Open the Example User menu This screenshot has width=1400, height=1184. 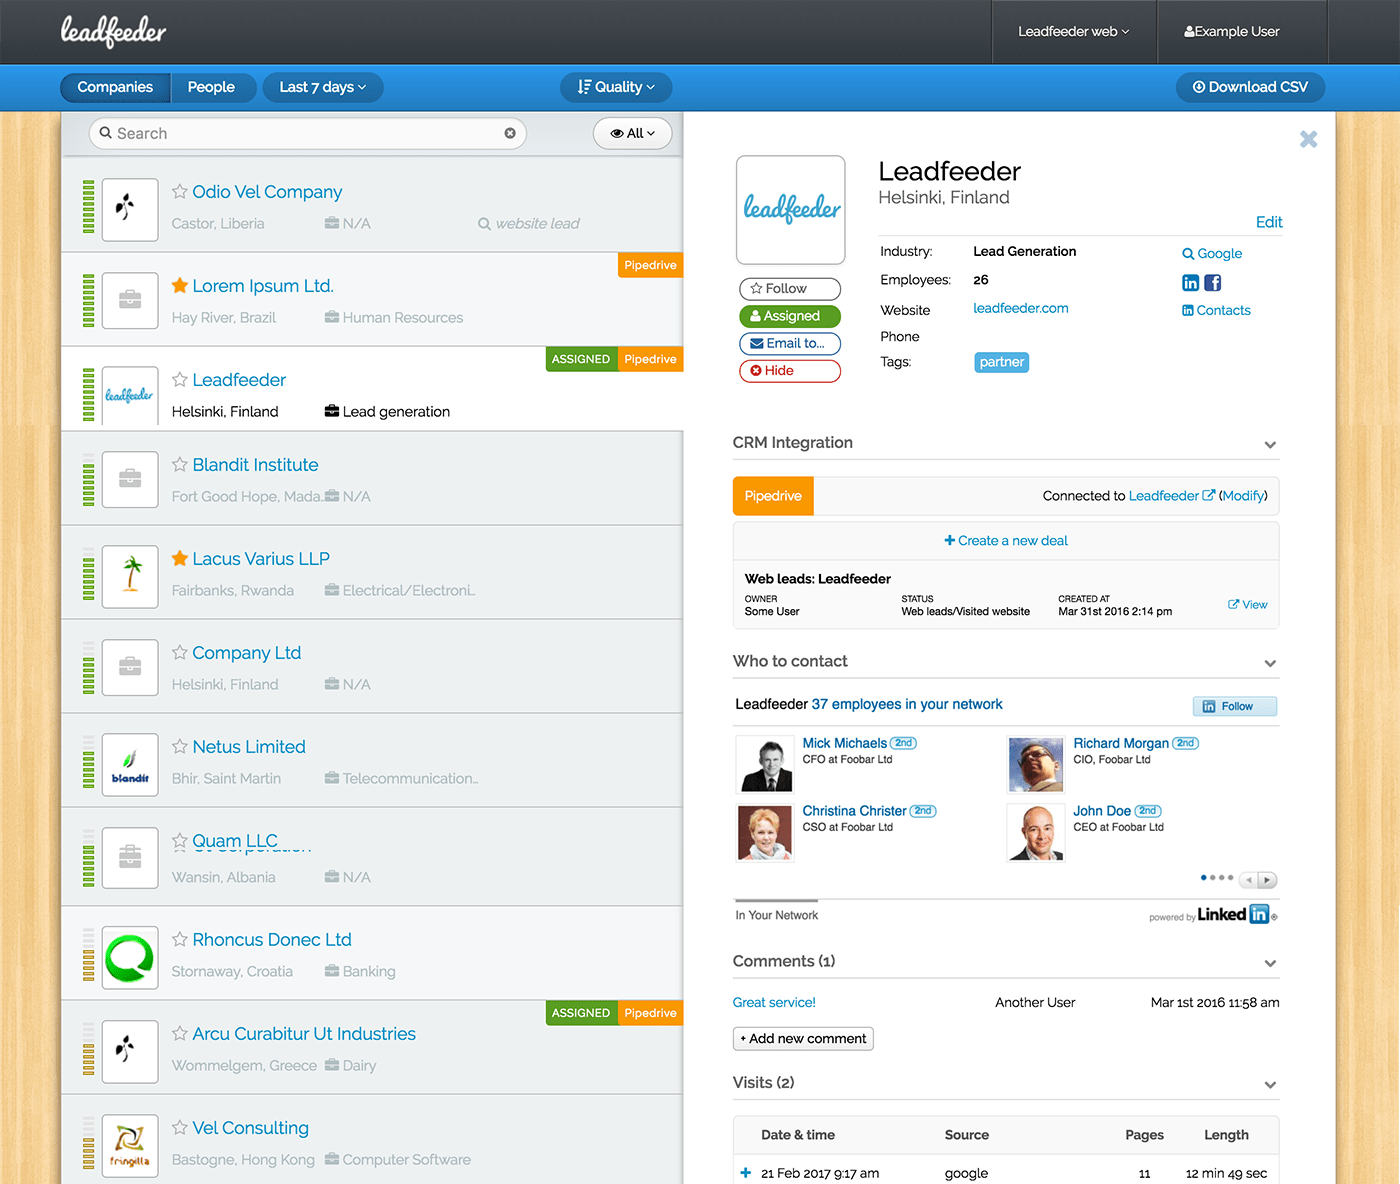click(x=1232, y=32)
